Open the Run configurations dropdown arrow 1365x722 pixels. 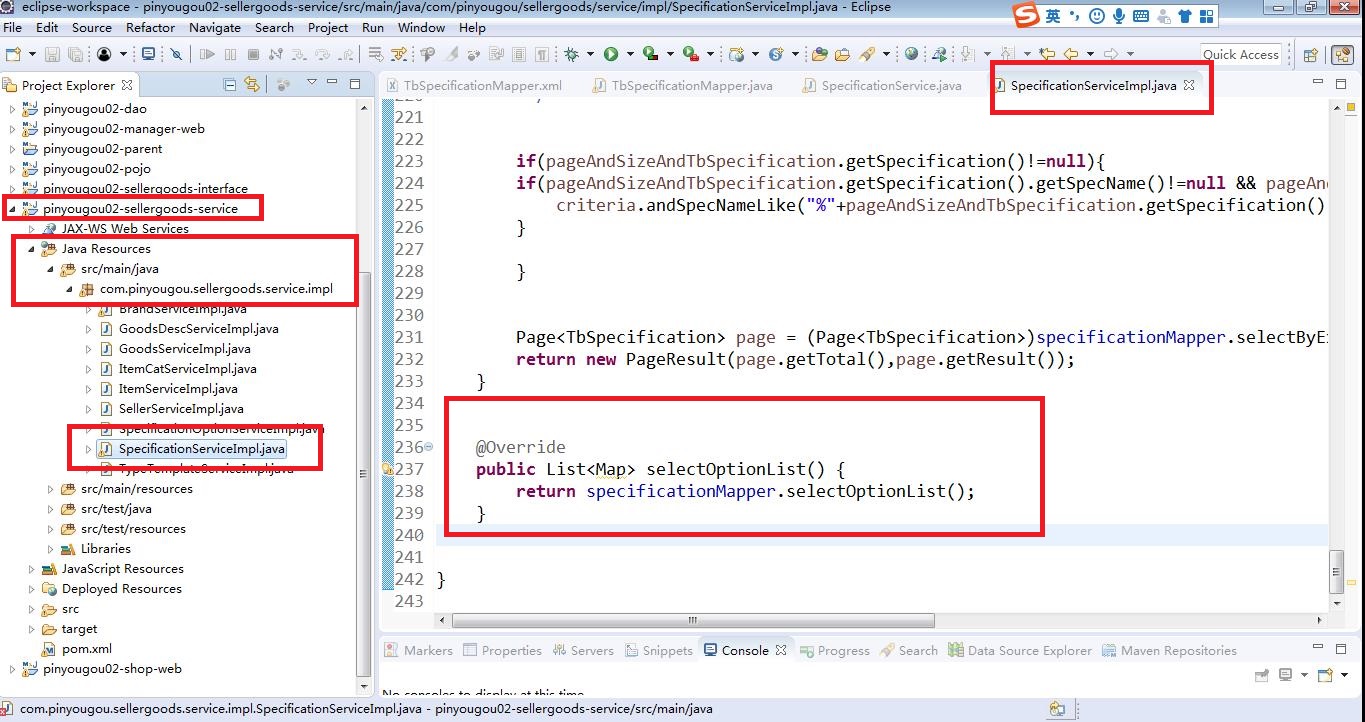pos(630,54)
